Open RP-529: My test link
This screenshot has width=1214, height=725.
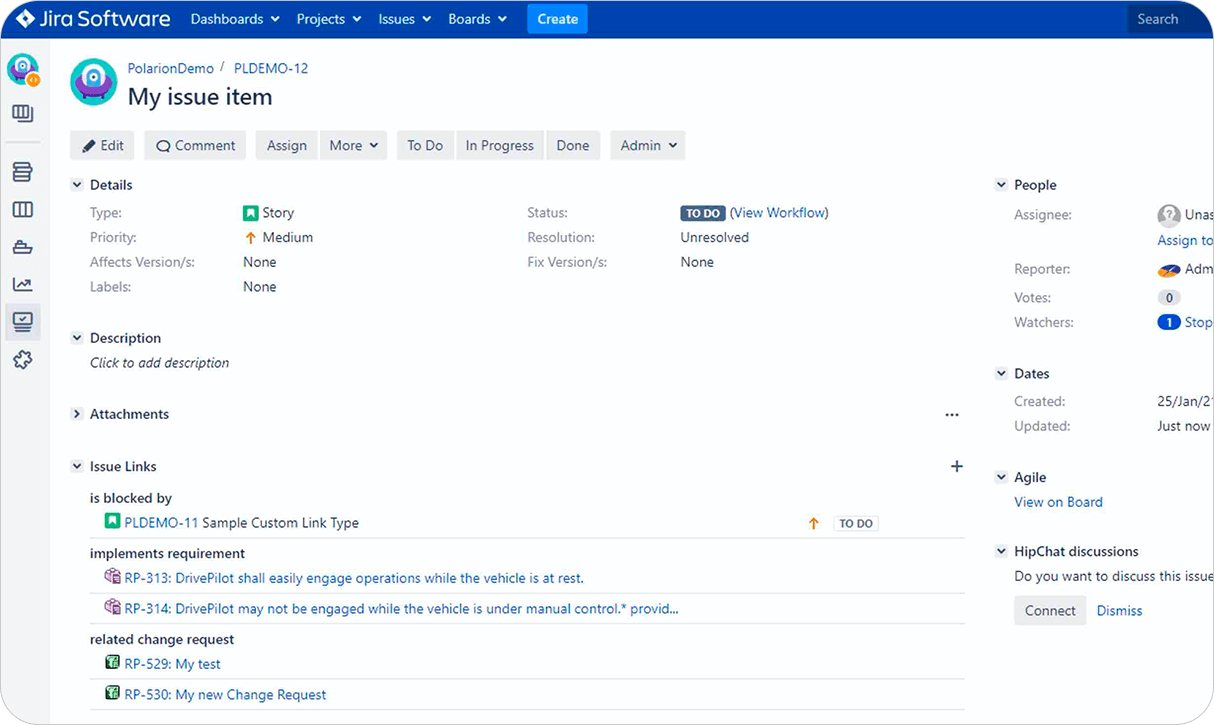[x=173, y=664]
